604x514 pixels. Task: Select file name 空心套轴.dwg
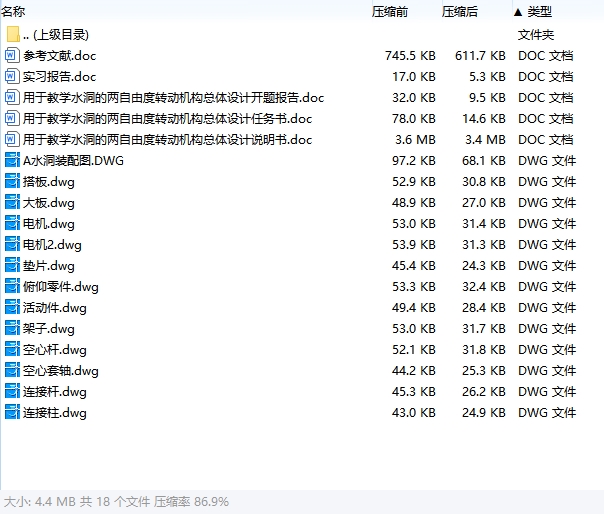click(x=60, y=371)
